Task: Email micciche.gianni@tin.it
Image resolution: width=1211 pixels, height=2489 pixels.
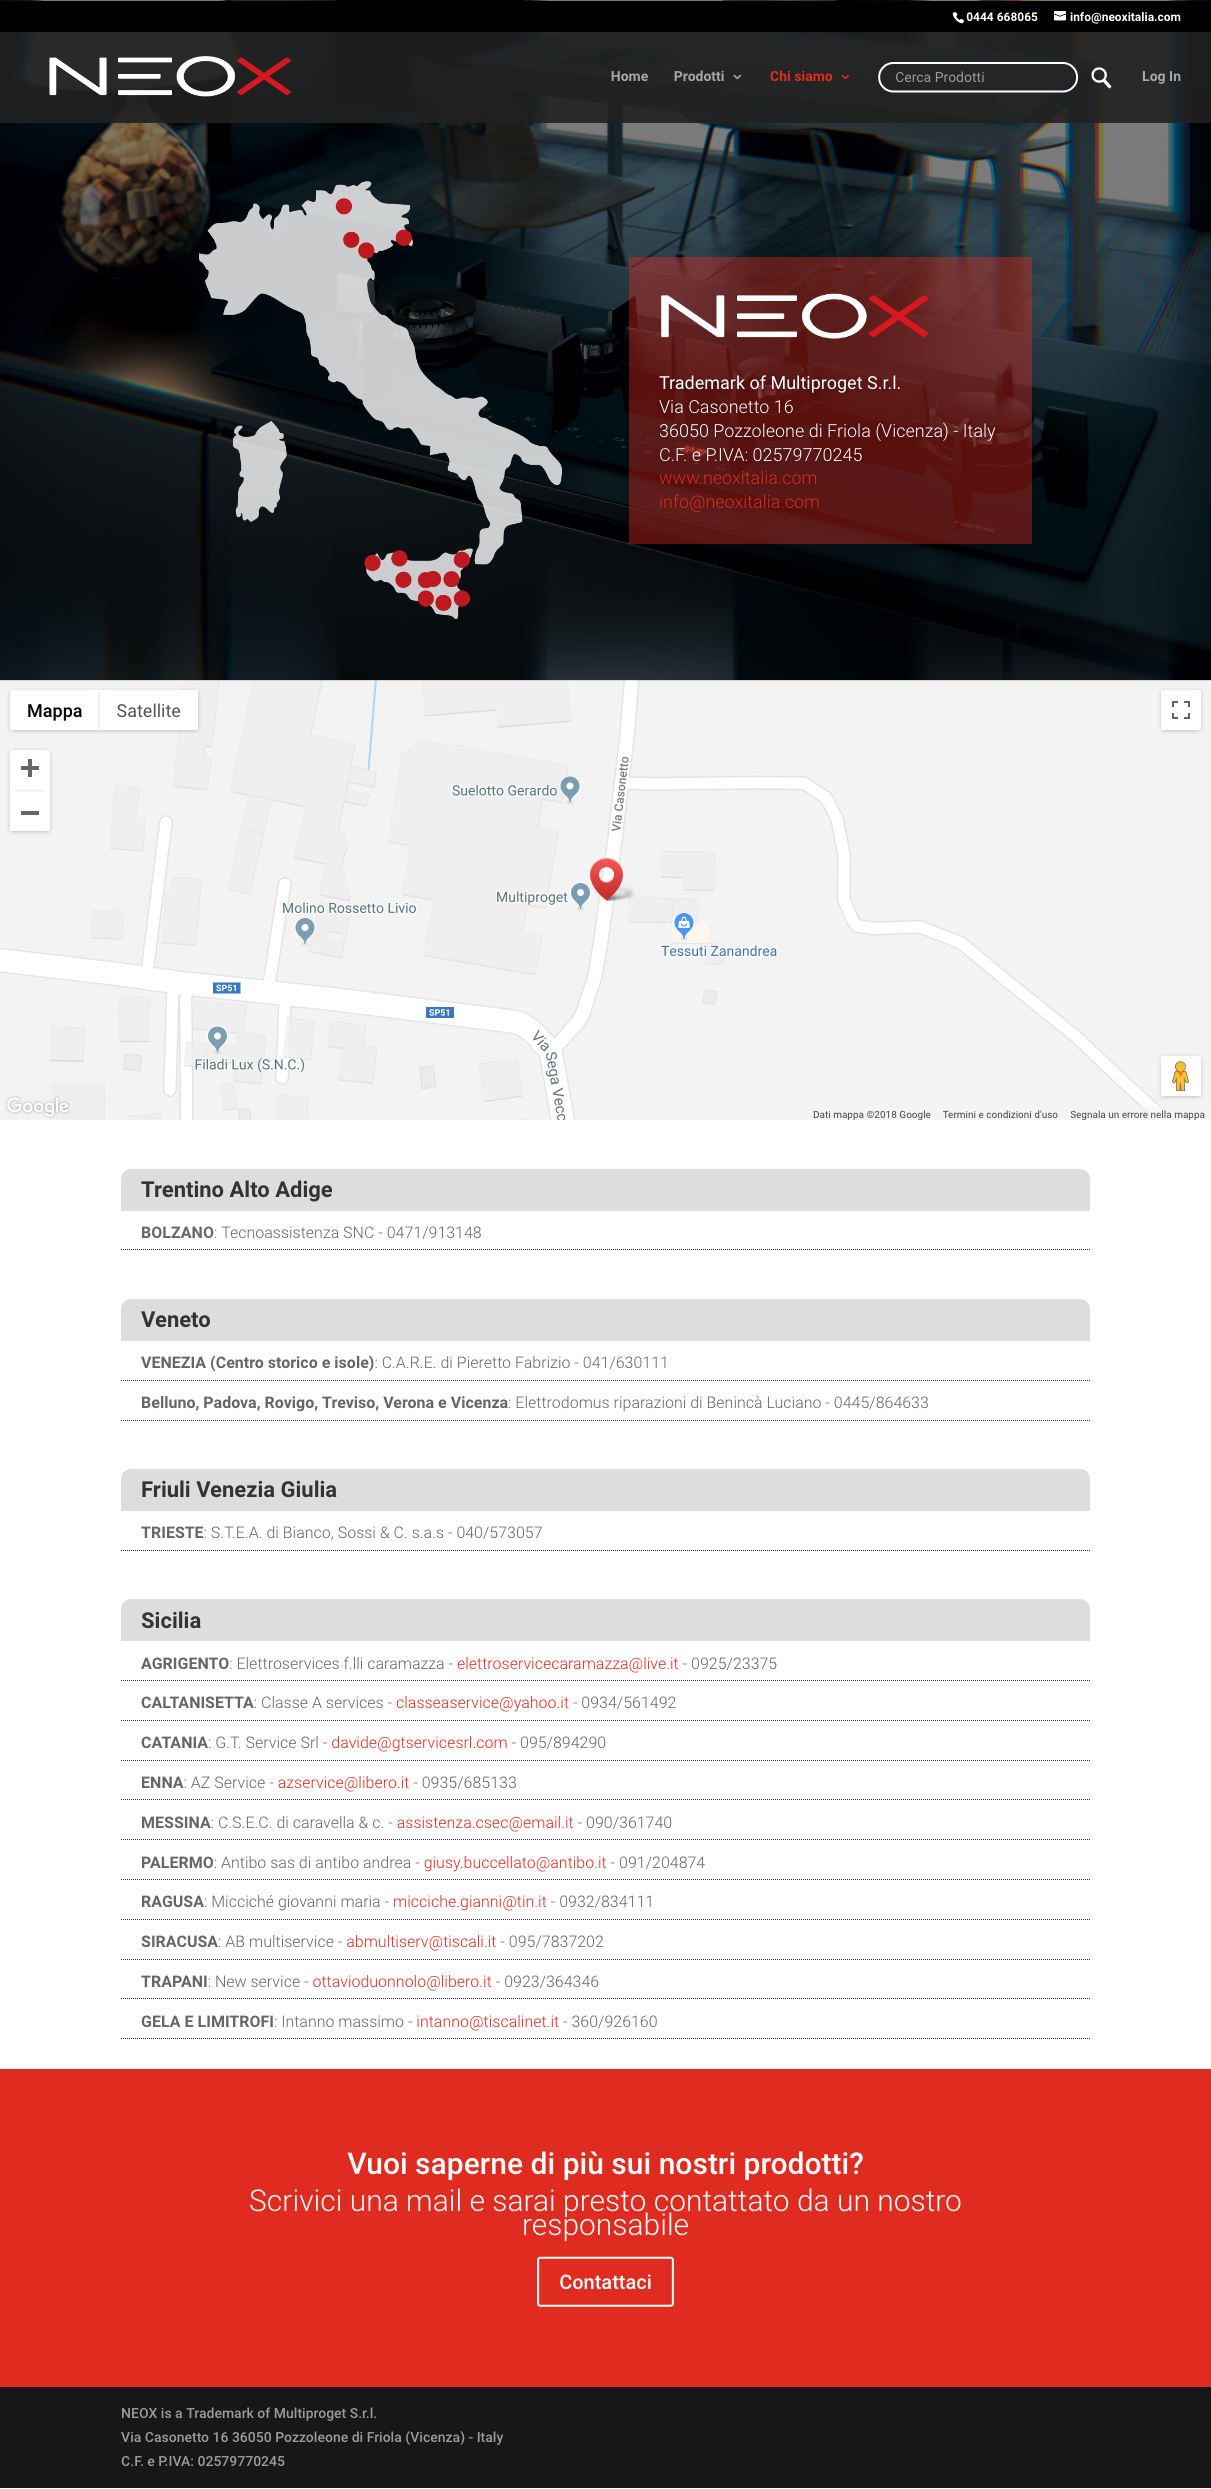Action: coord(470,1902)
